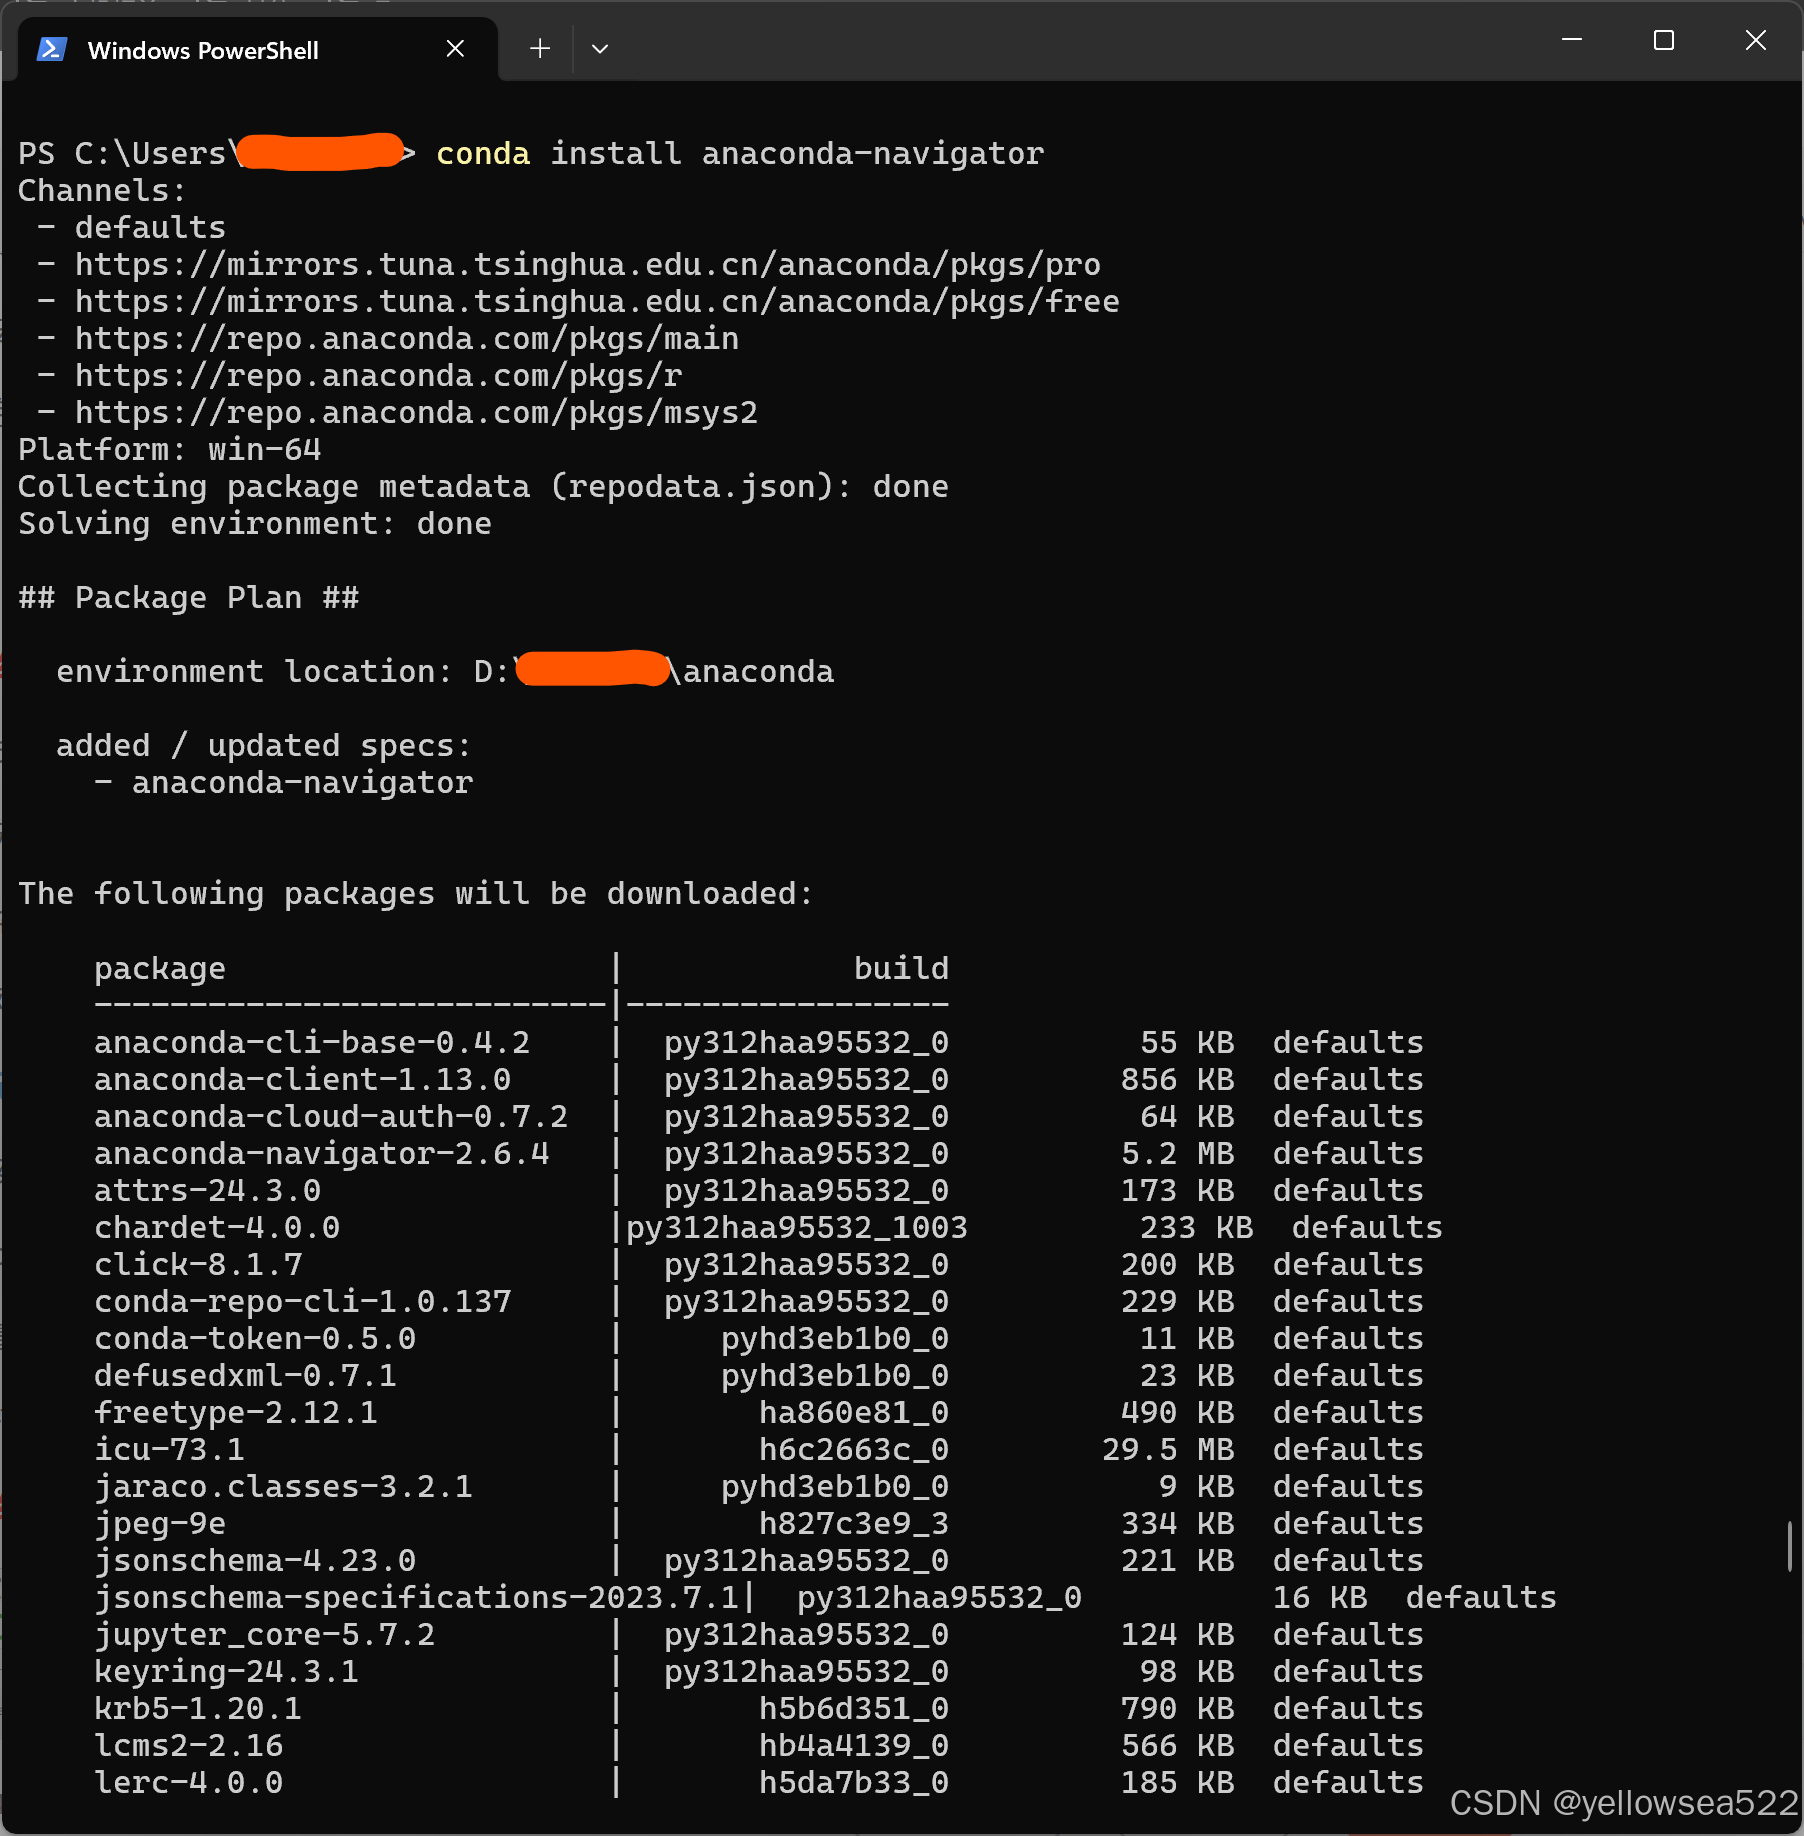Click the PowerShell tab icon
Image resolution: width=1804 pixels, height=1836 pixels.
[51, 49]
